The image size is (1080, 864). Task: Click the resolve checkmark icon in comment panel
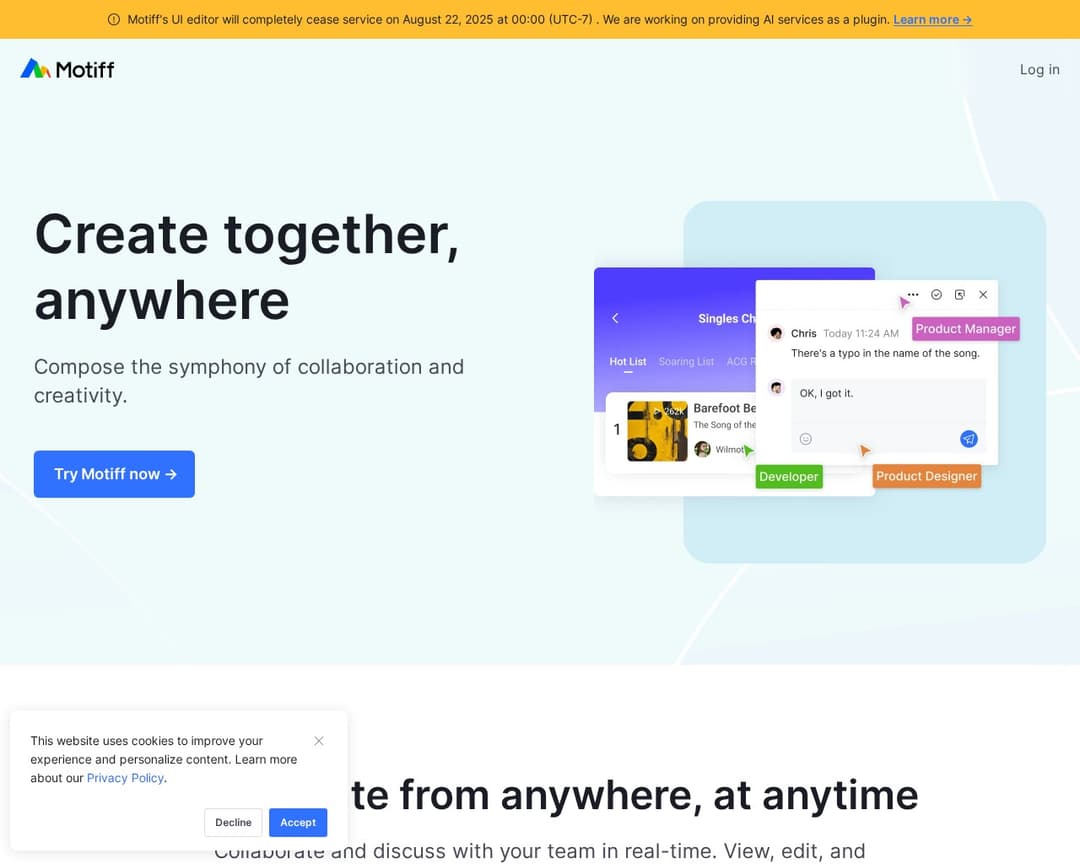click(x=937, y=295)
